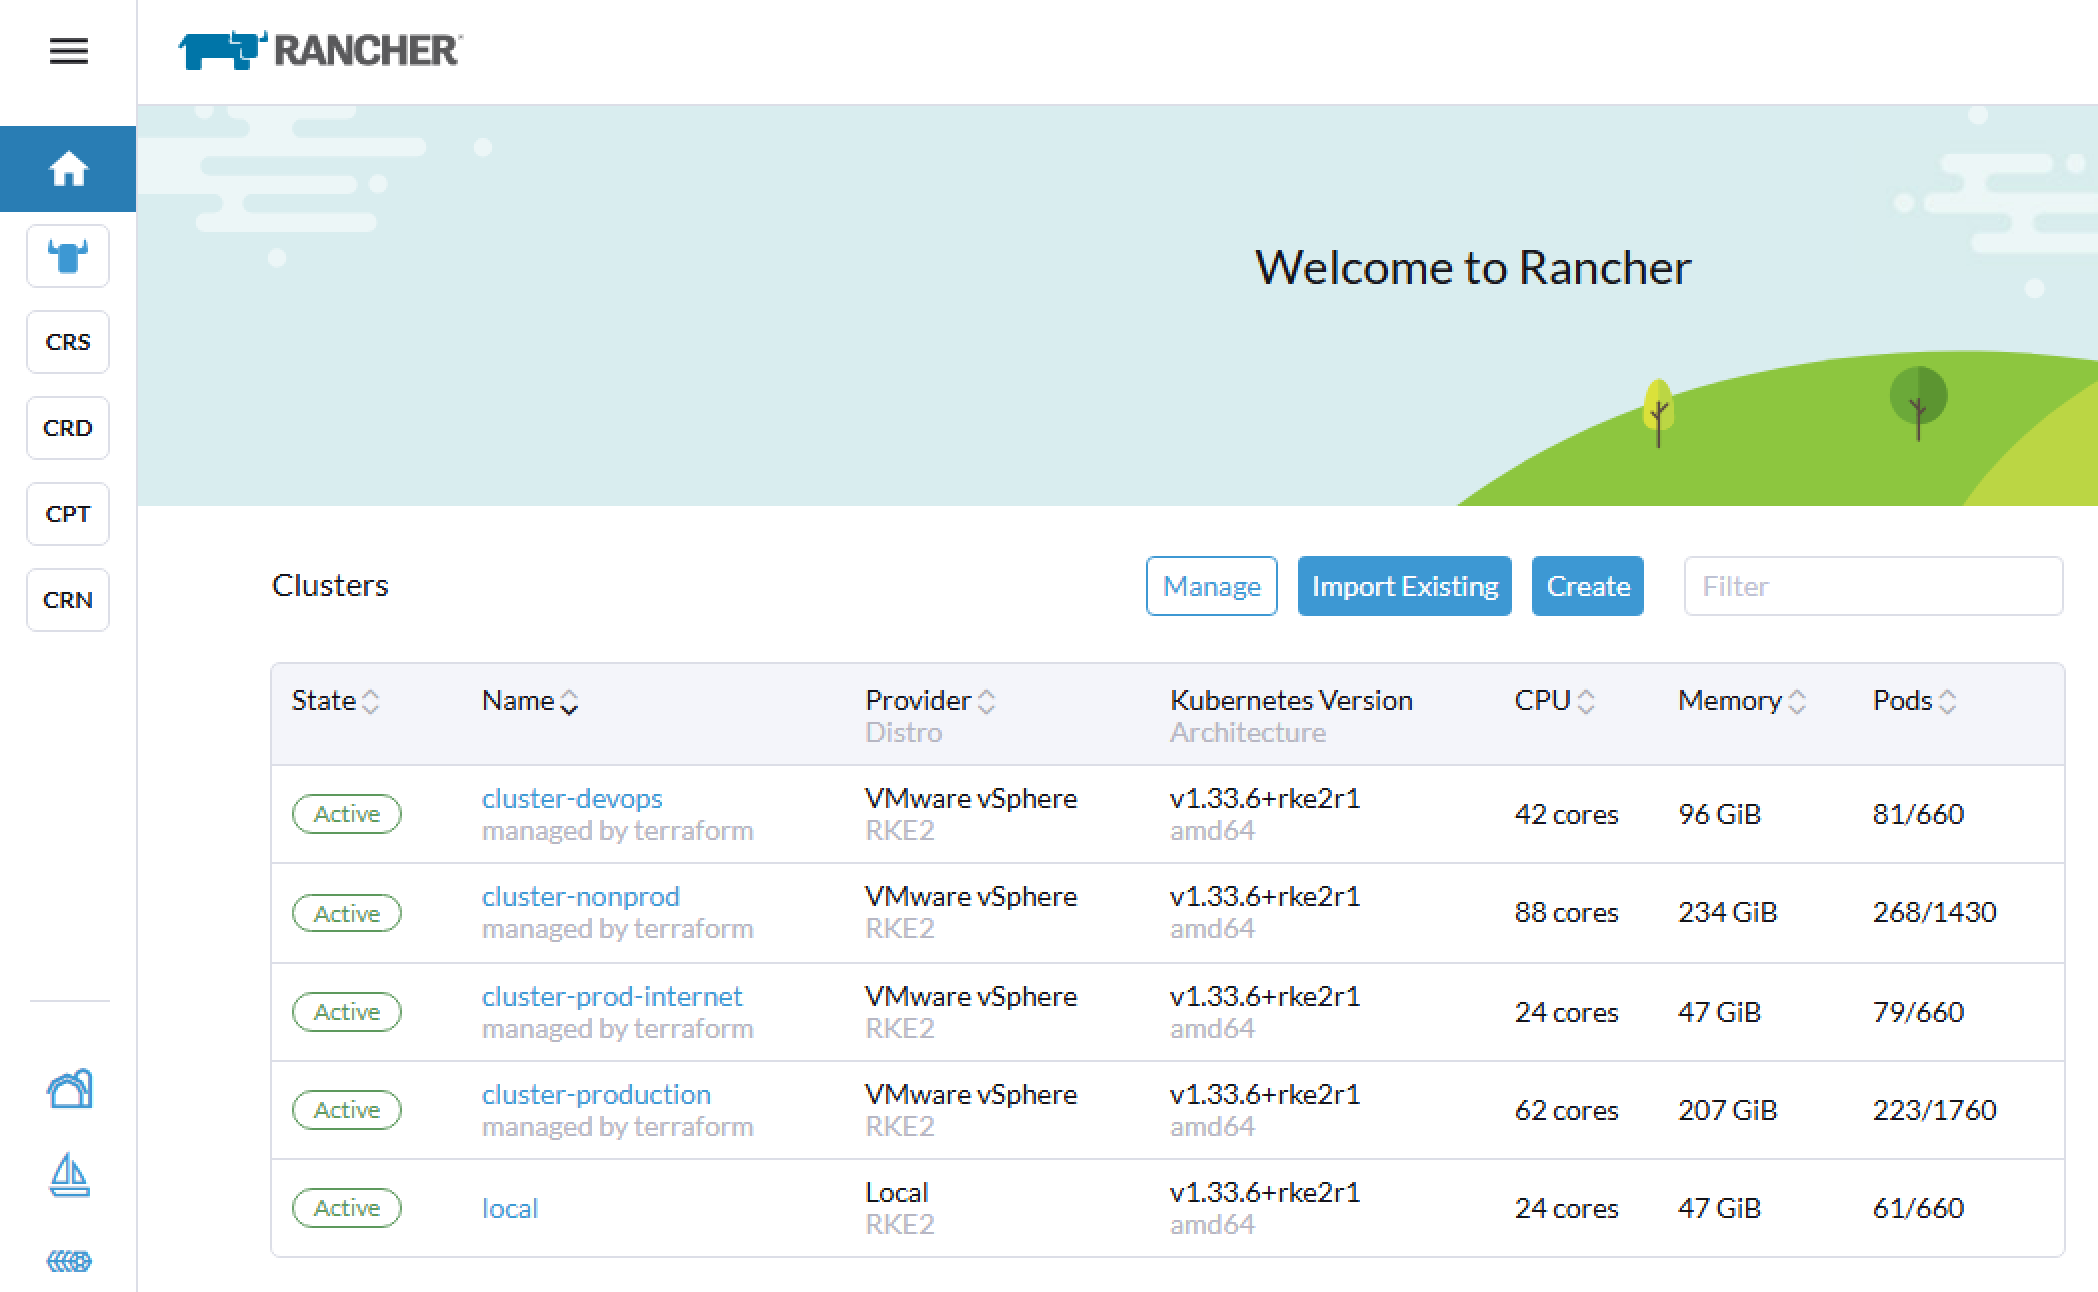
Task: Sort clusters using the CPU column chevron
Action: coord(1586,702)
